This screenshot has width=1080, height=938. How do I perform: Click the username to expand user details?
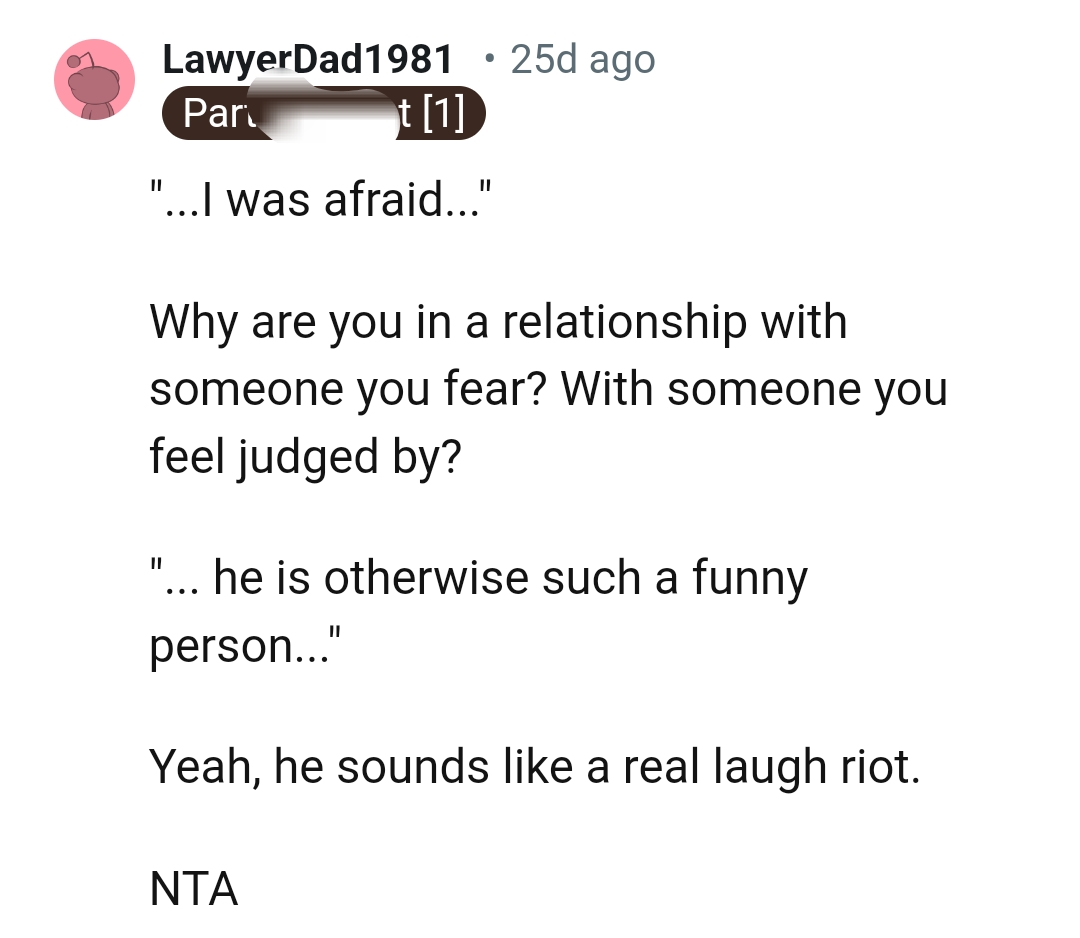[305, 59]
